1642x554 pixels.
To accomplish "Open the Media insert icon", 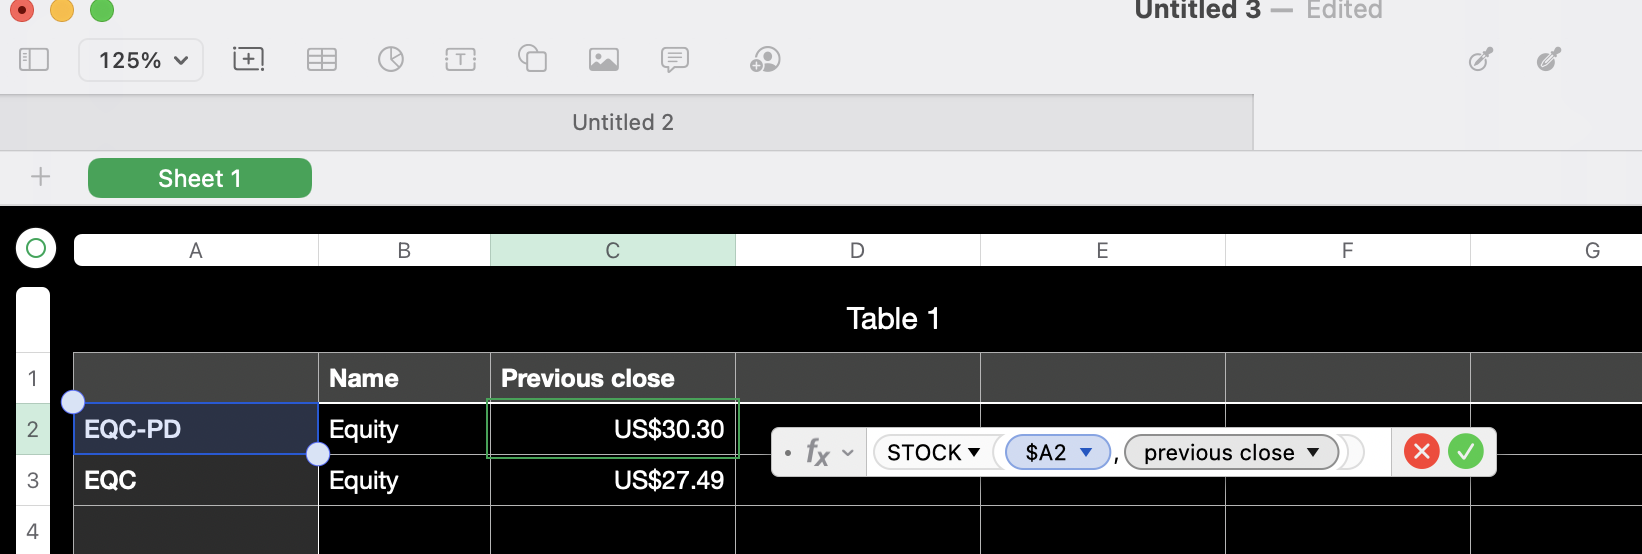I will coord(604,60).
